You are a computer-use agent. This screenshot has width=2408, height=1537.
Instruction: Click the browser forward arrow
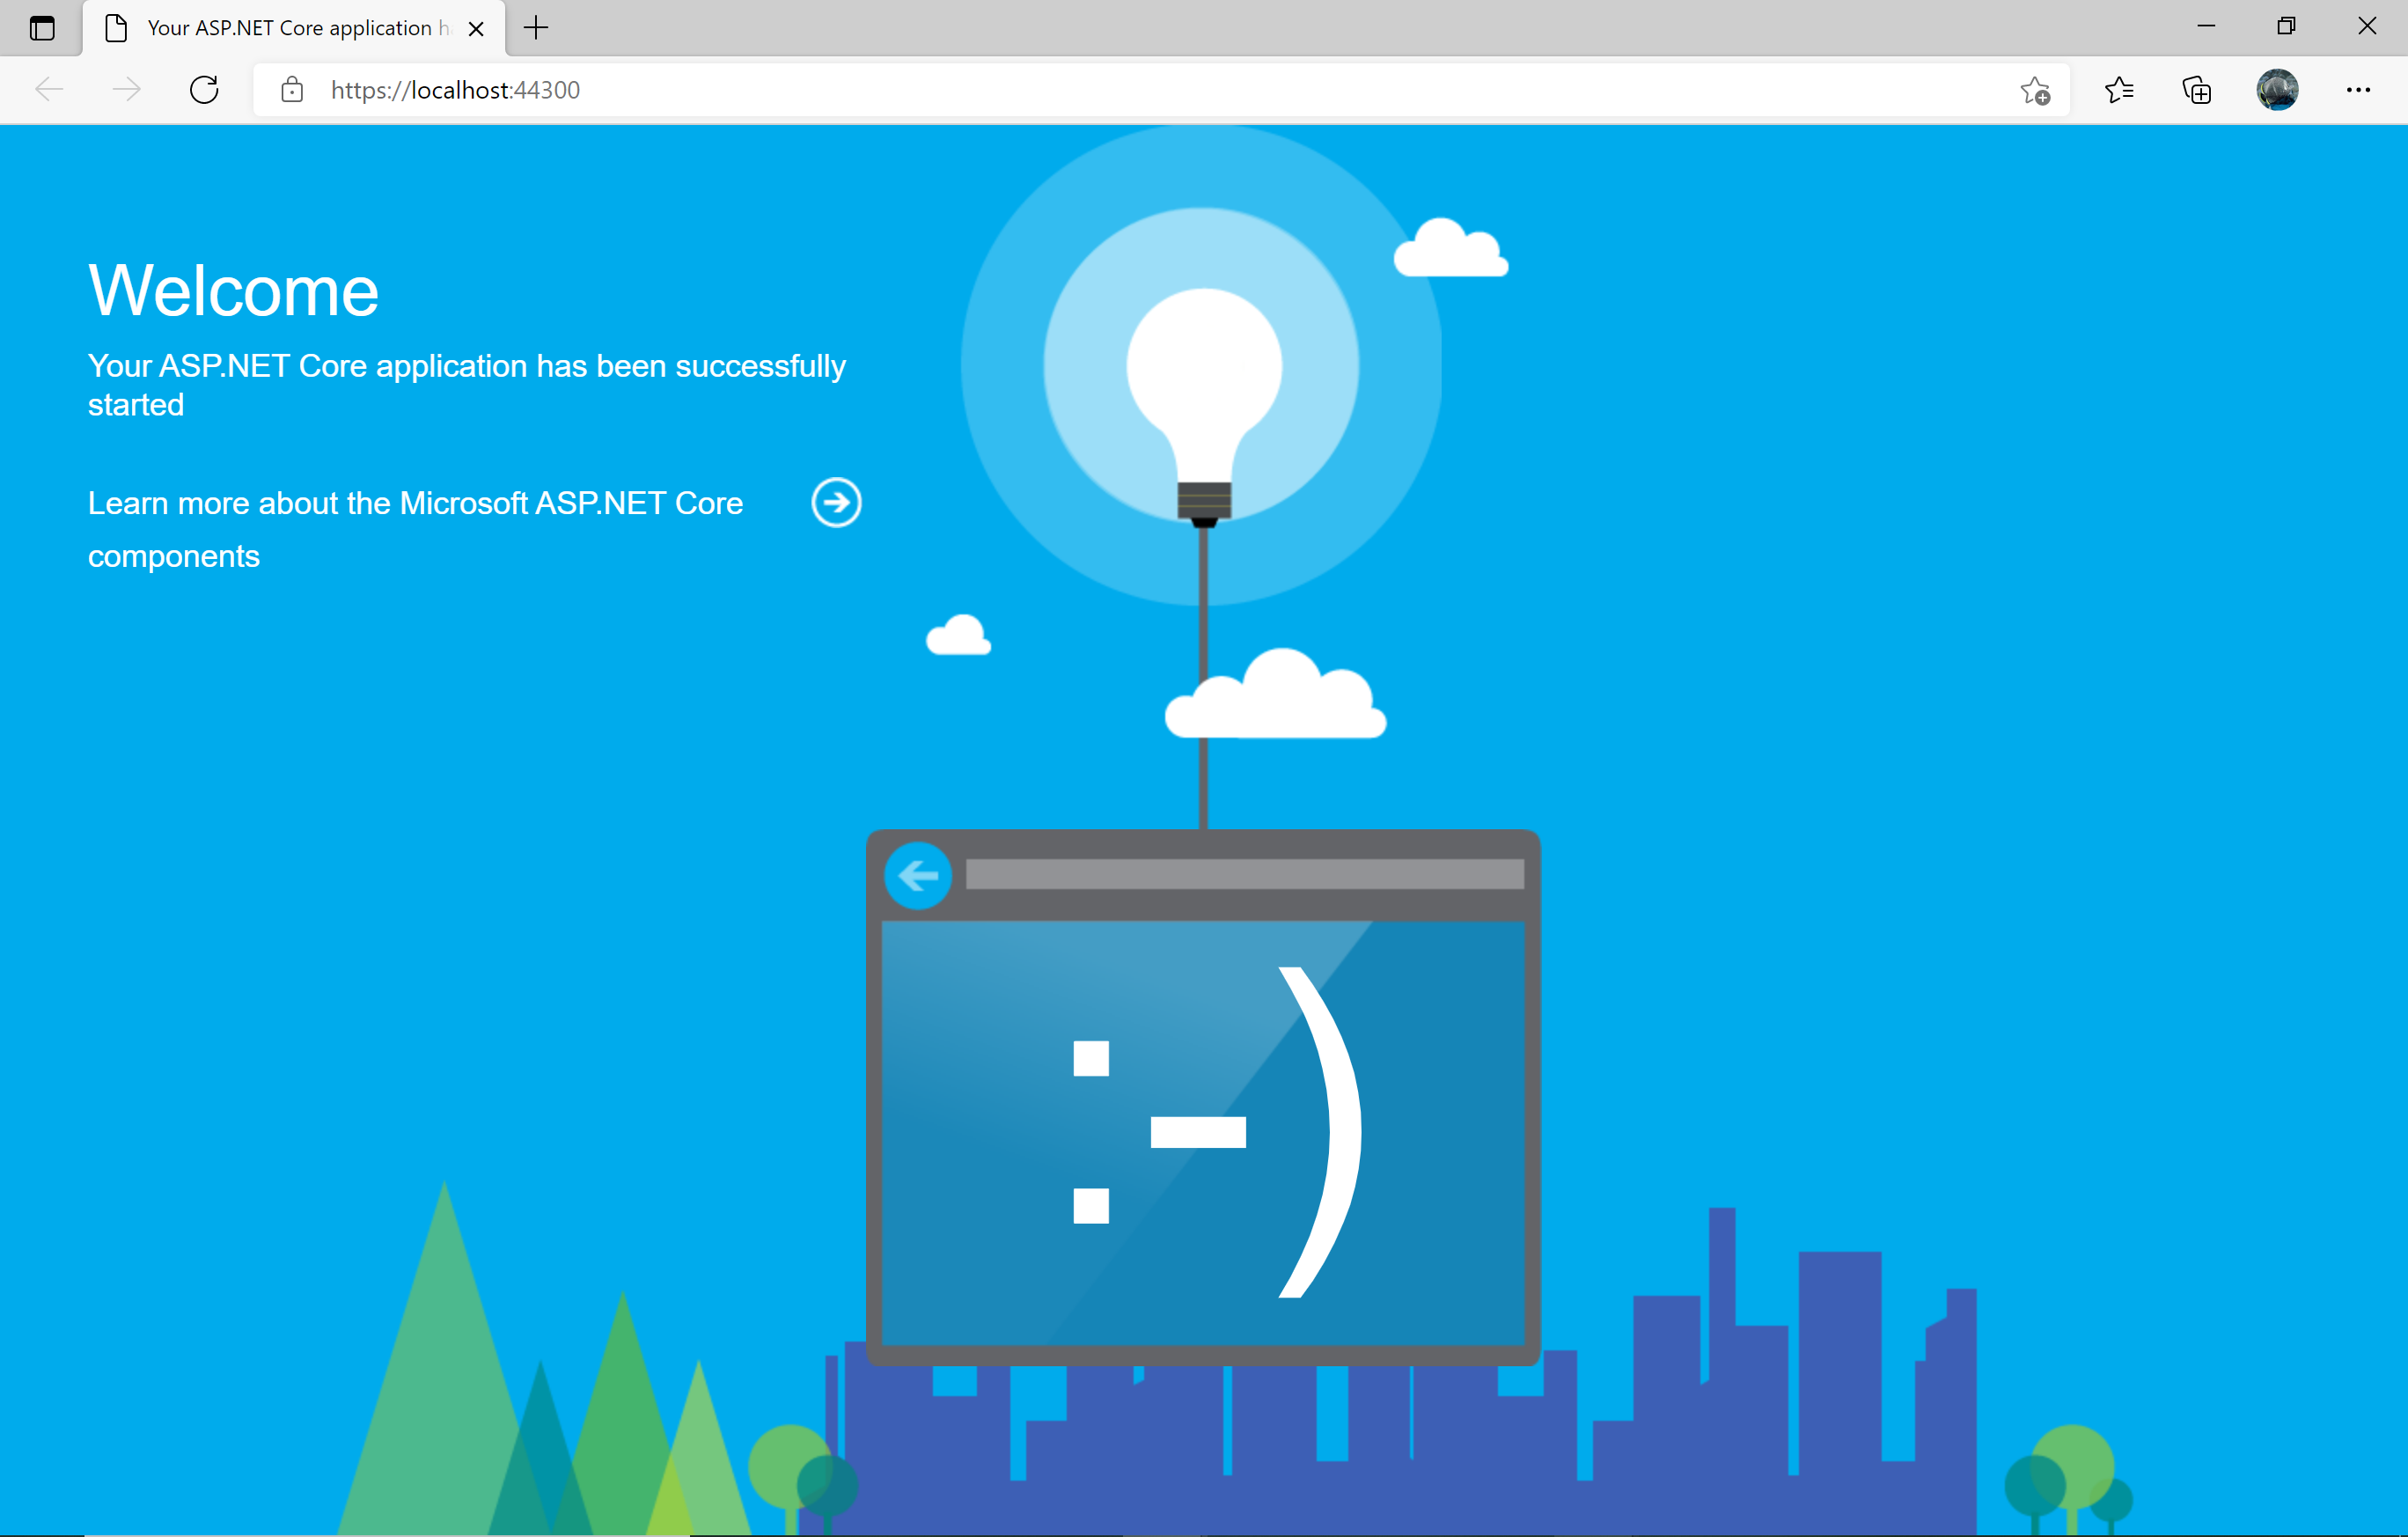tap(126, 90)
